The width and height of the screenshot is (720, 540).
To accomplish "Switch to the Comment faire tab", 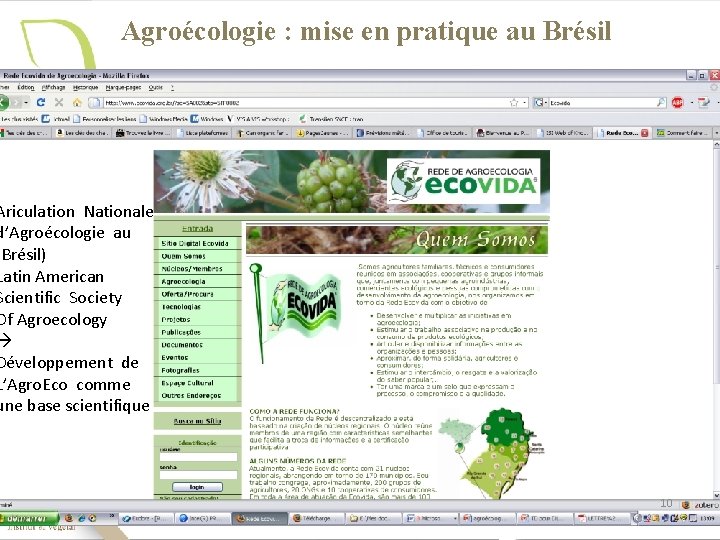I will 683,133.
